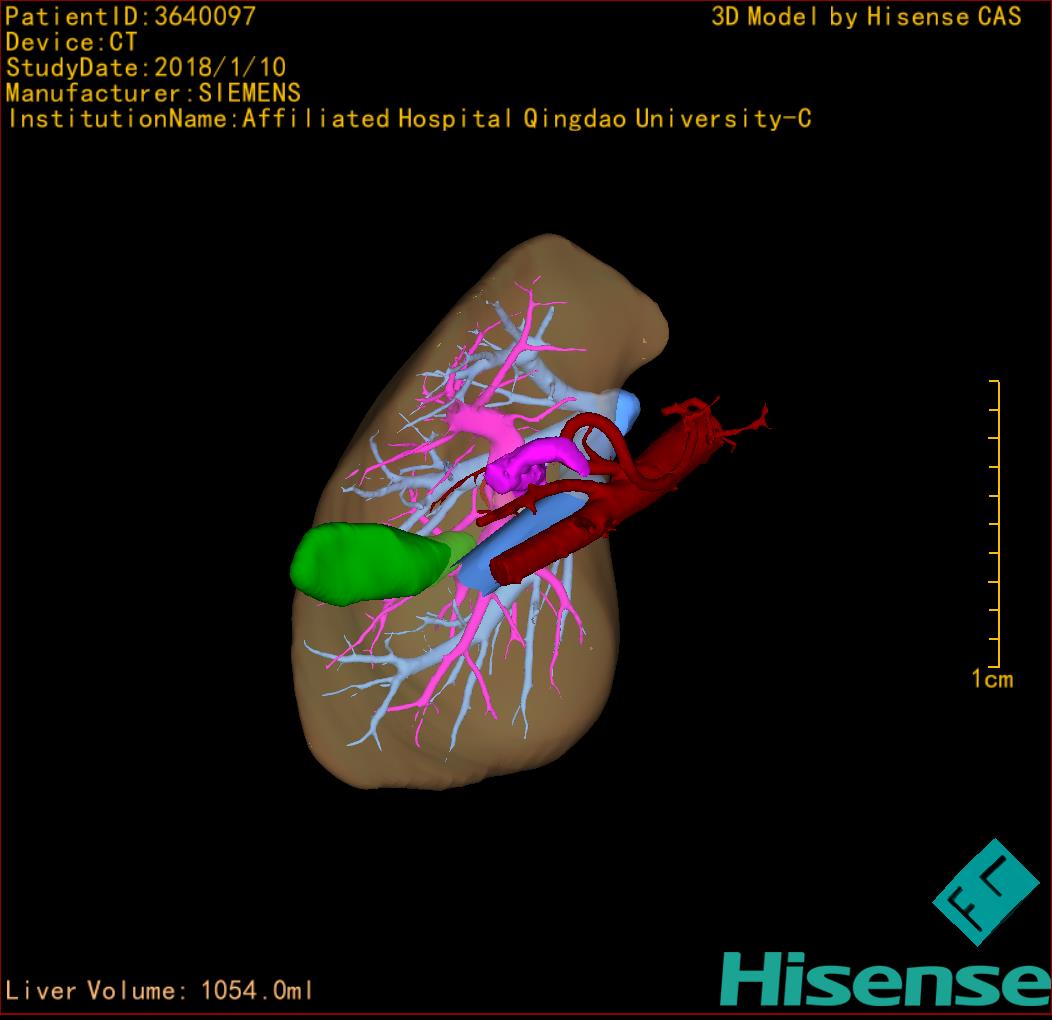This screenshot has height=1020, width=1052.
Task: Click the Device:CT label
Action: (x=71, y=42)
